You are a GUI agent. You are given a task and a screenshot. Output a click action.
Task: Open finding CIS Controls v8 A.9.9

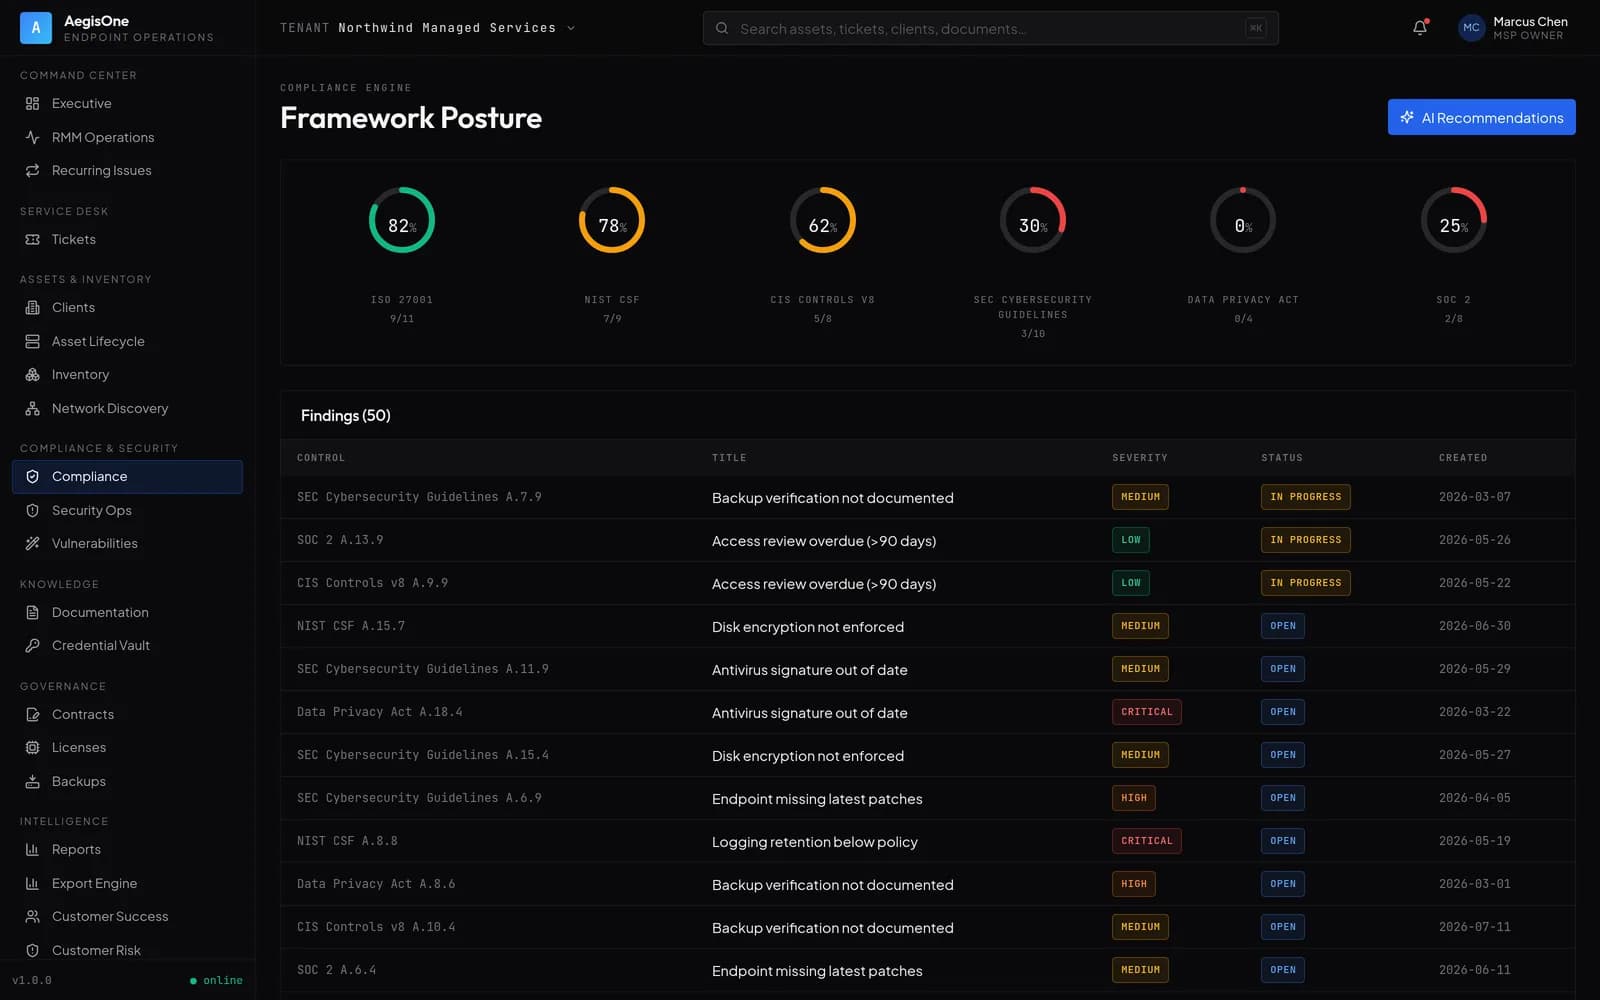pyautogui.click(x=927, y=583)
